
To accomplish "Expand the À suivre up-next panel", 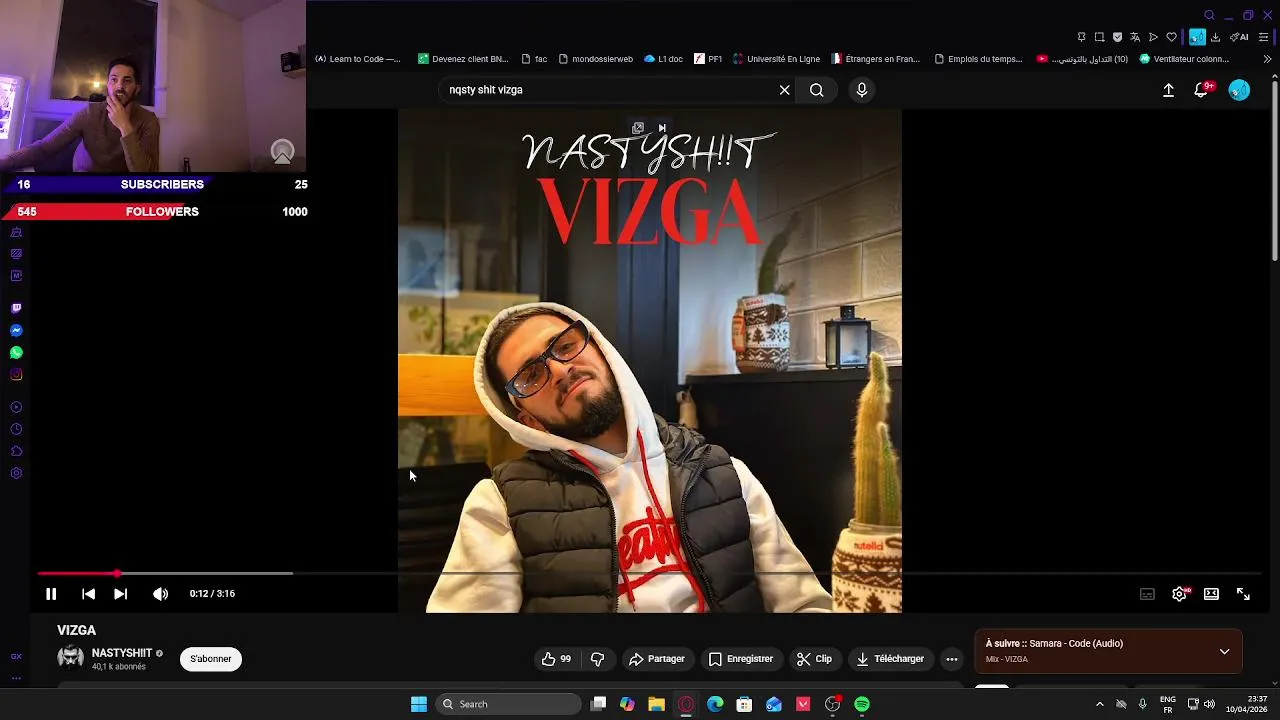I will [x=1224, y=651].
